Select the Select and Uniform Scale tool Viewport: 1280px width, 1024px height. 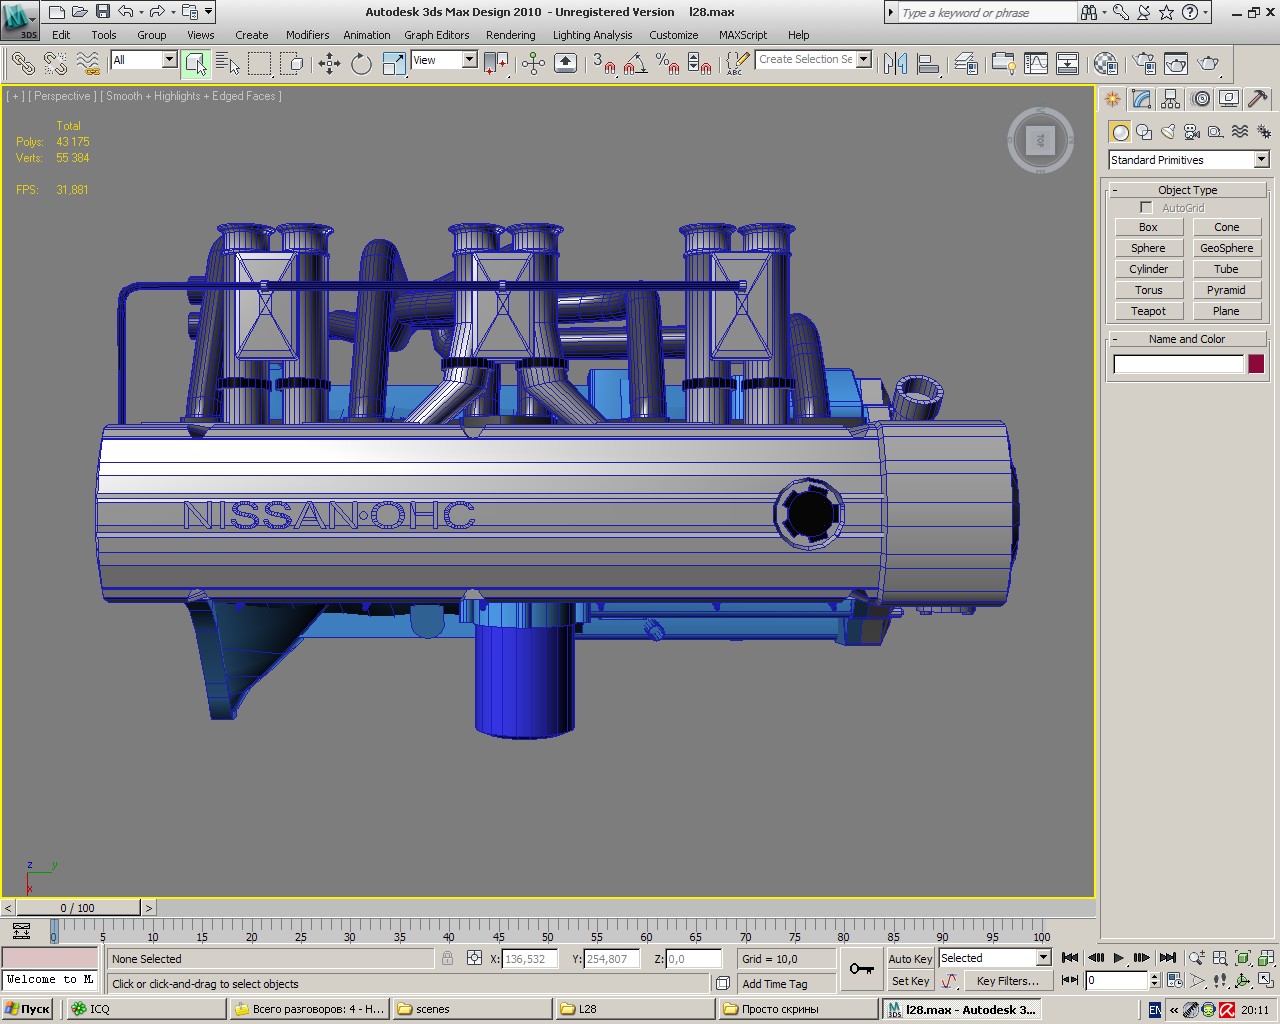point(394,64)
